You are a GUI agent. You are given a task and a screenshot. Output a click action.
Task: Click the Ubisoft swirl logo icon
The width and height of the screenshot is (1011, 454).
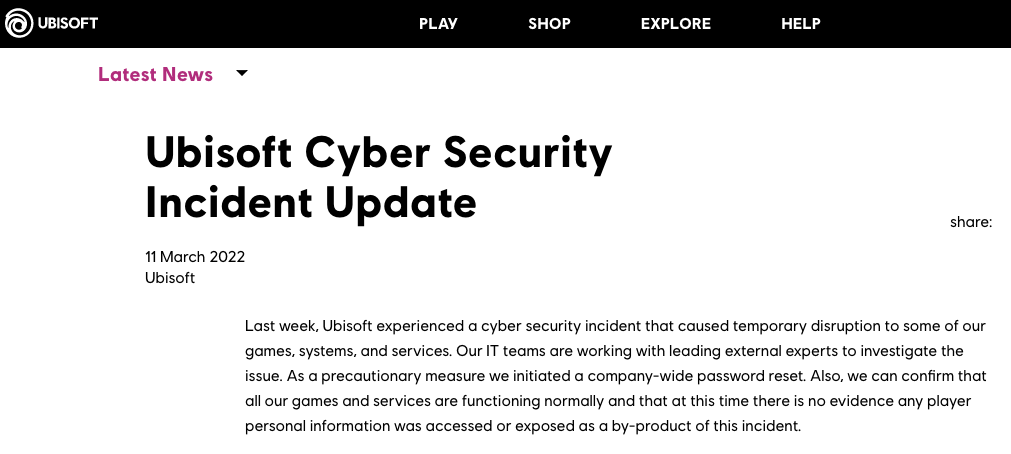pyautogui.click(x=19, y=23)
